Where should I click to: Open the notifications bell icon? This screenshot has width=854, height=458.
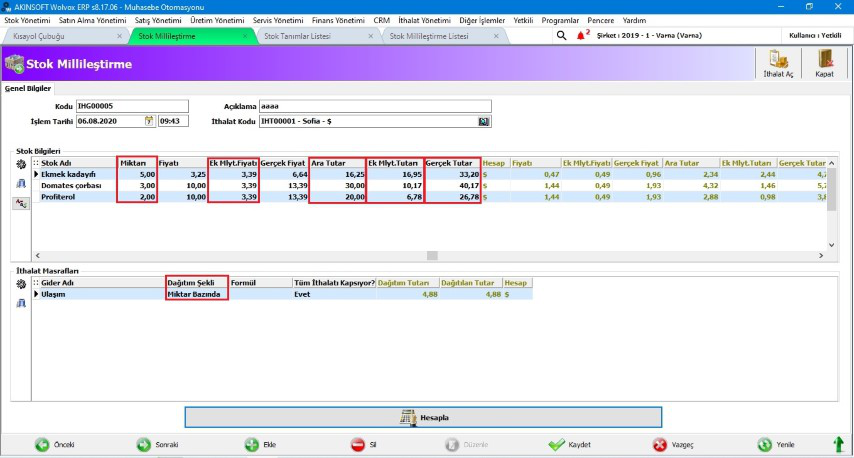tap(581, 36)
